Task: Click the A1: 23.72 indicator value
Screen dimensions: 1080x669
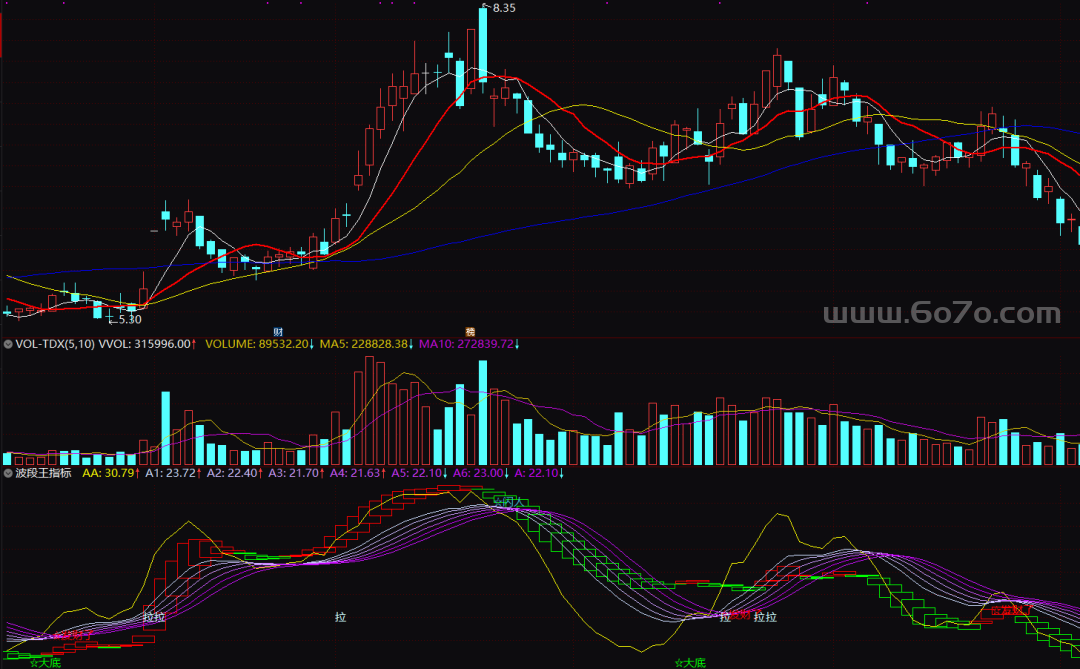Action: (173, 473)
